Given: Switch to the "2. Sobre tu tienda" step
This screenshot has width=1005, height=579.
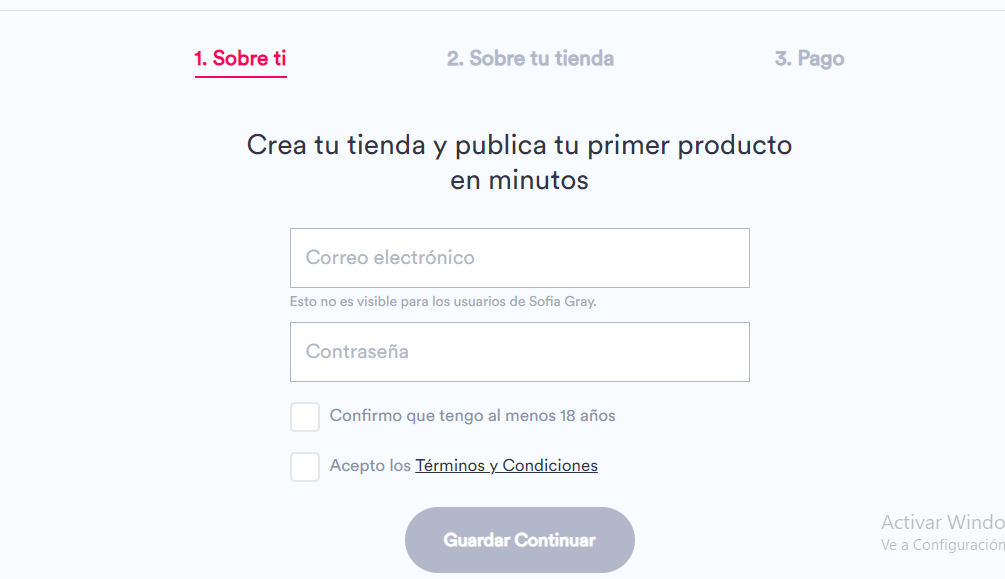Looking at the screenshot, I should point(530,58).
